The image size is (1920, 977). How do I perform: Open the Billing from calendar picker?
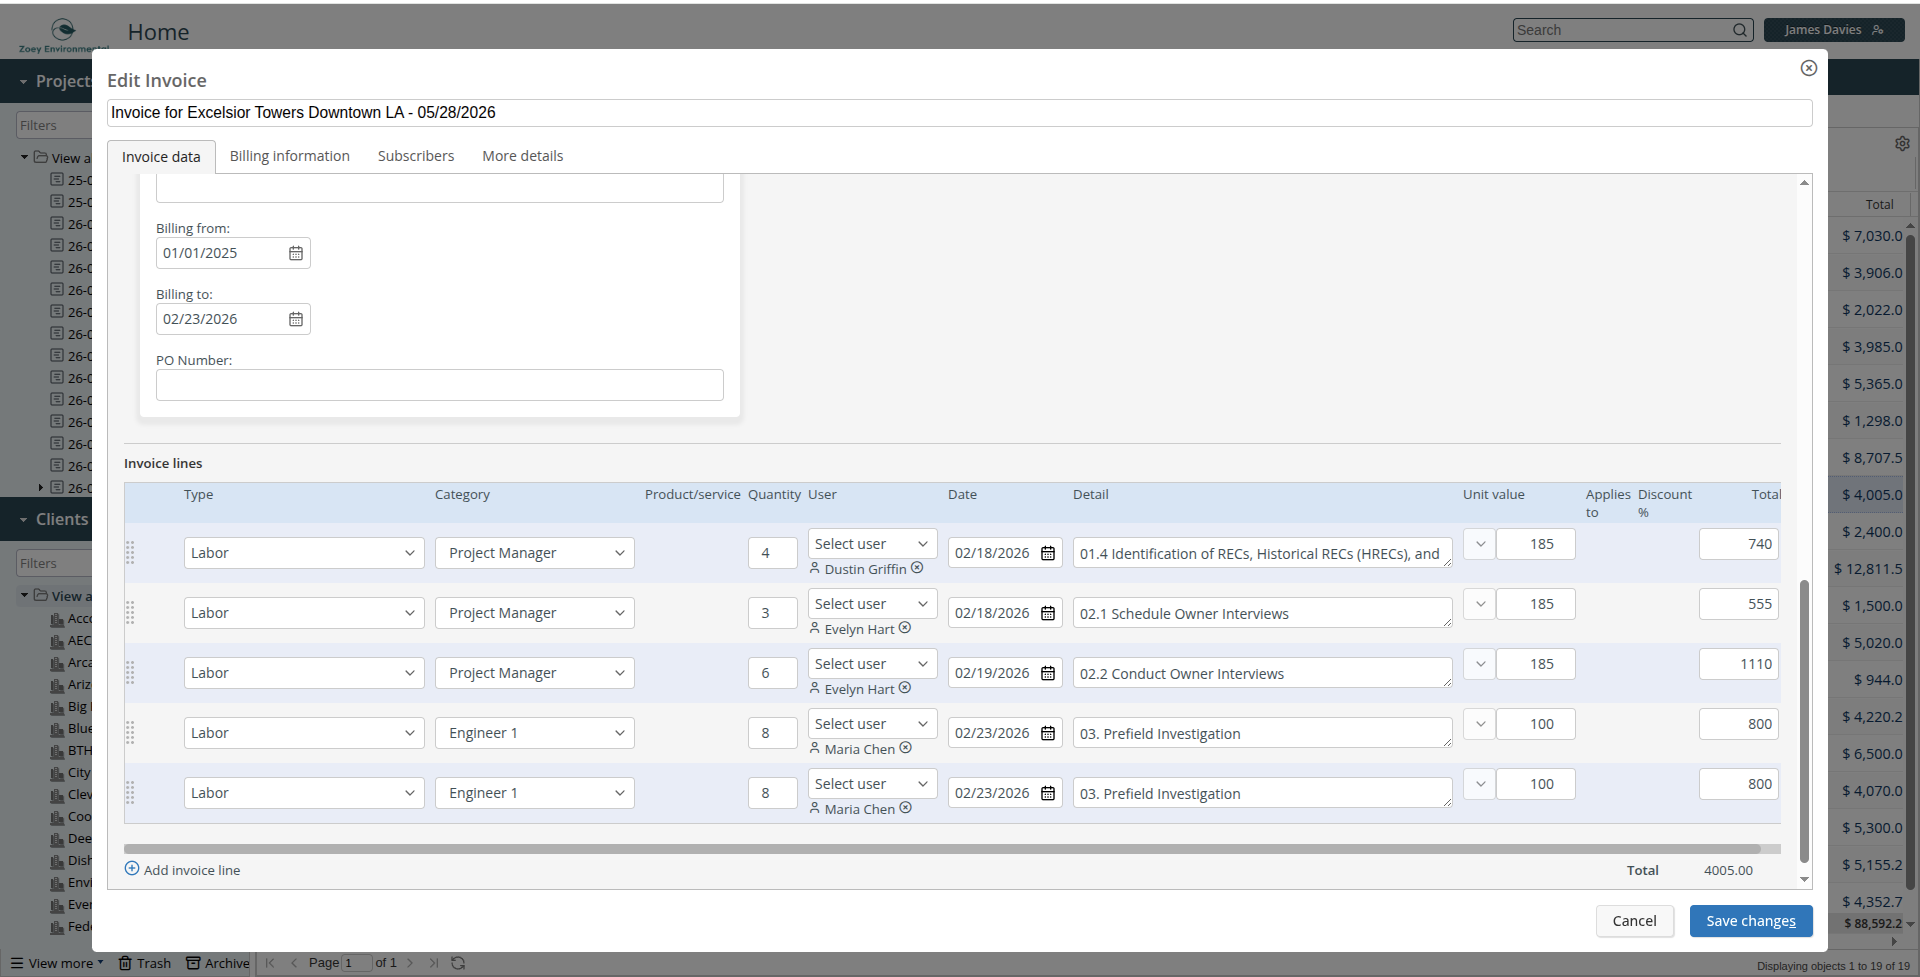296,253
